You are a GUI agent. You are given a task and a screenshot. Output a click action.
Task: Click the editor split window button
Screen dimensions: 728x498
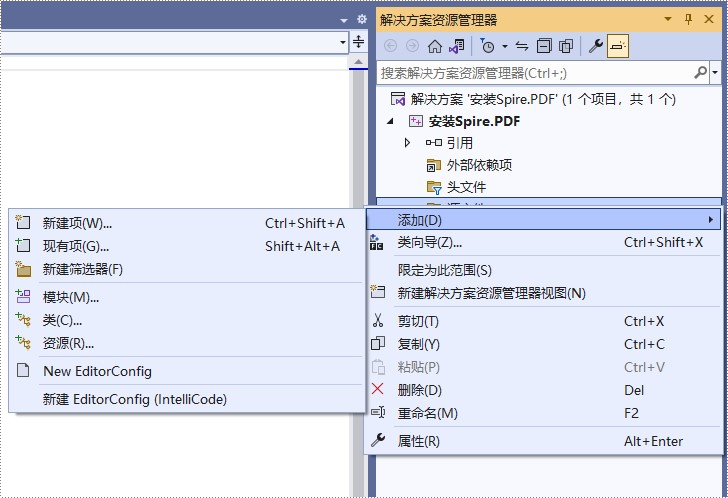coord(358,42)
